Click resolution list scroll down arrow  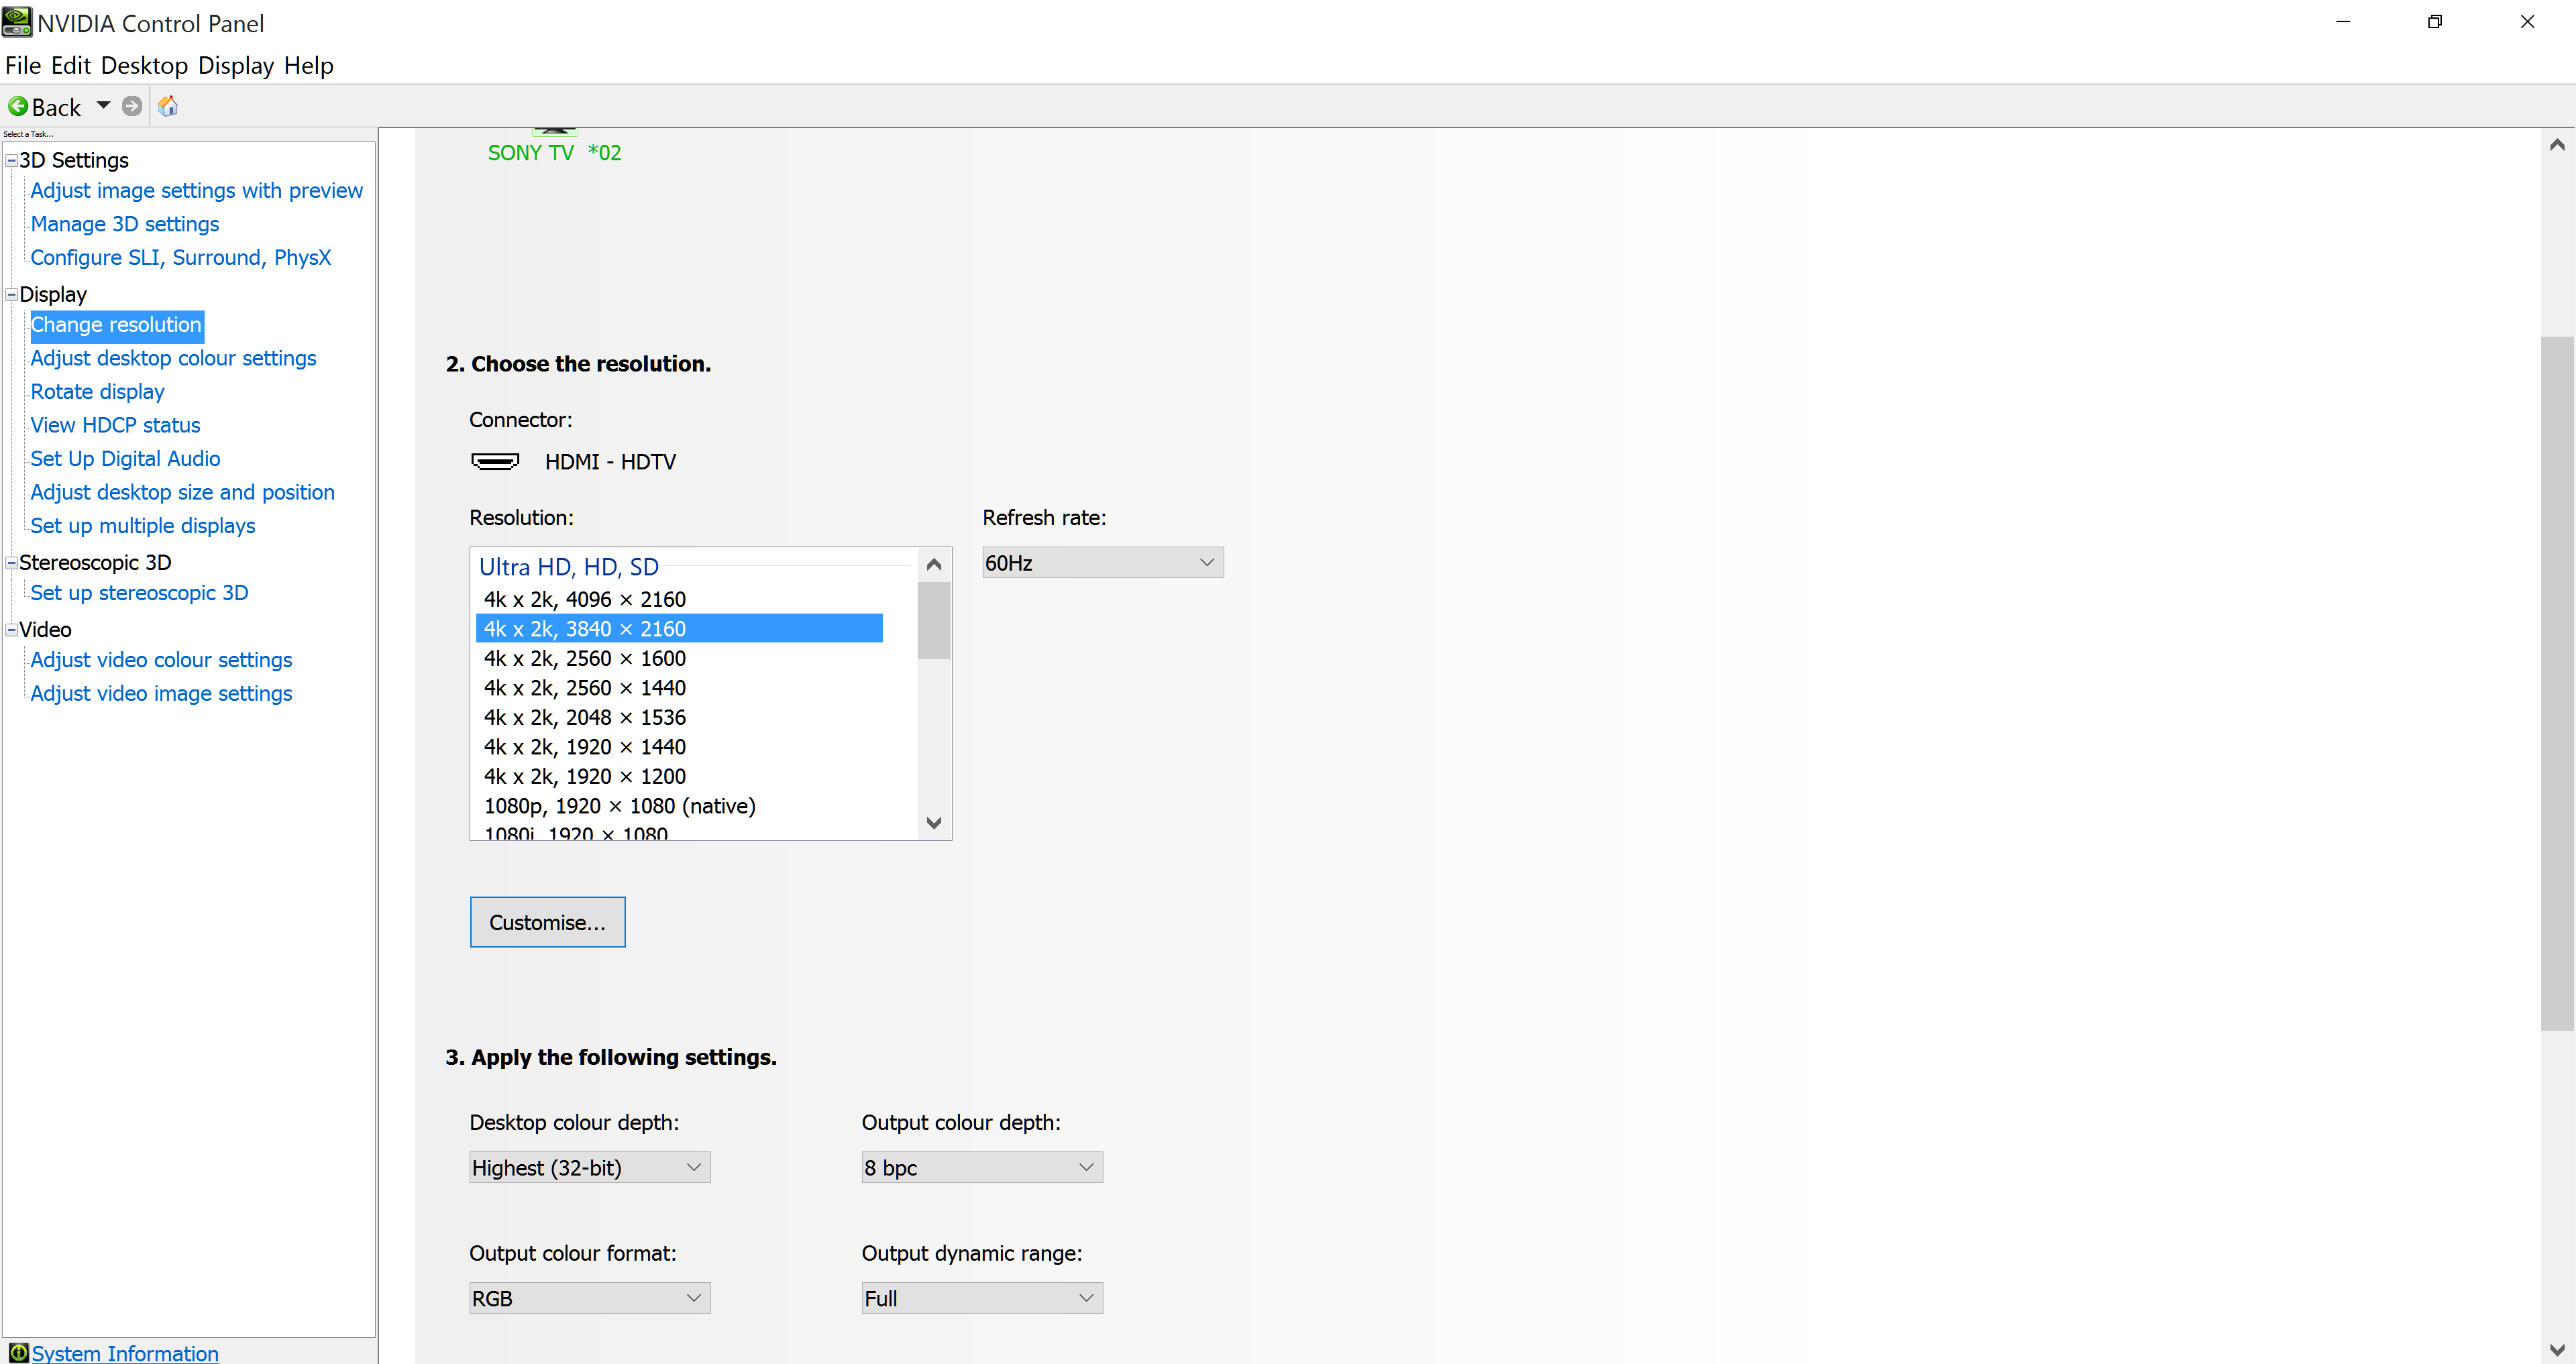coord(934,823)
